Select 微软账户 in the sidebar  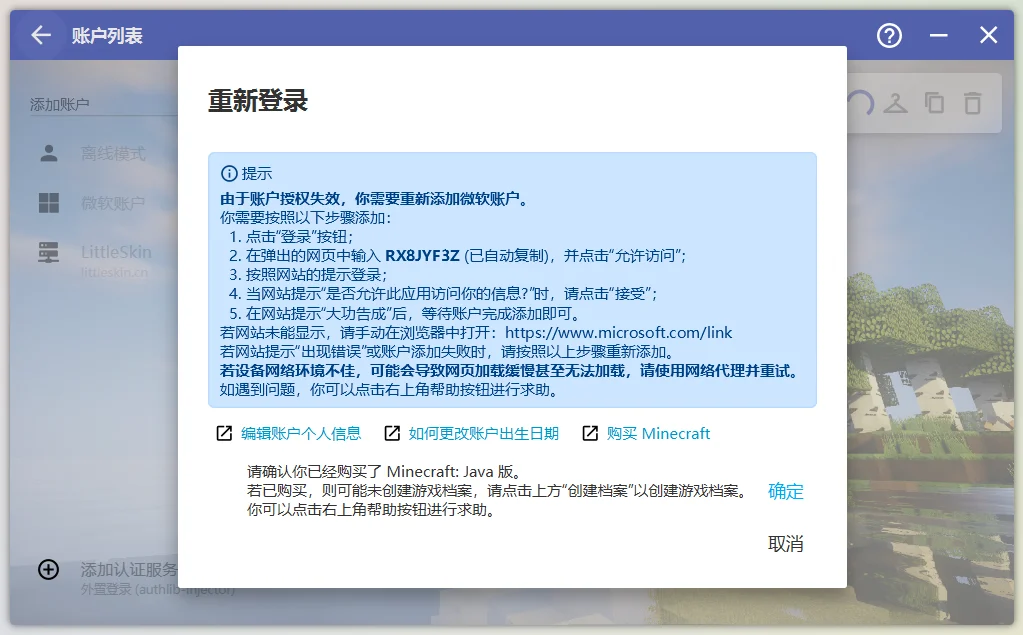[x=112, y=203]
